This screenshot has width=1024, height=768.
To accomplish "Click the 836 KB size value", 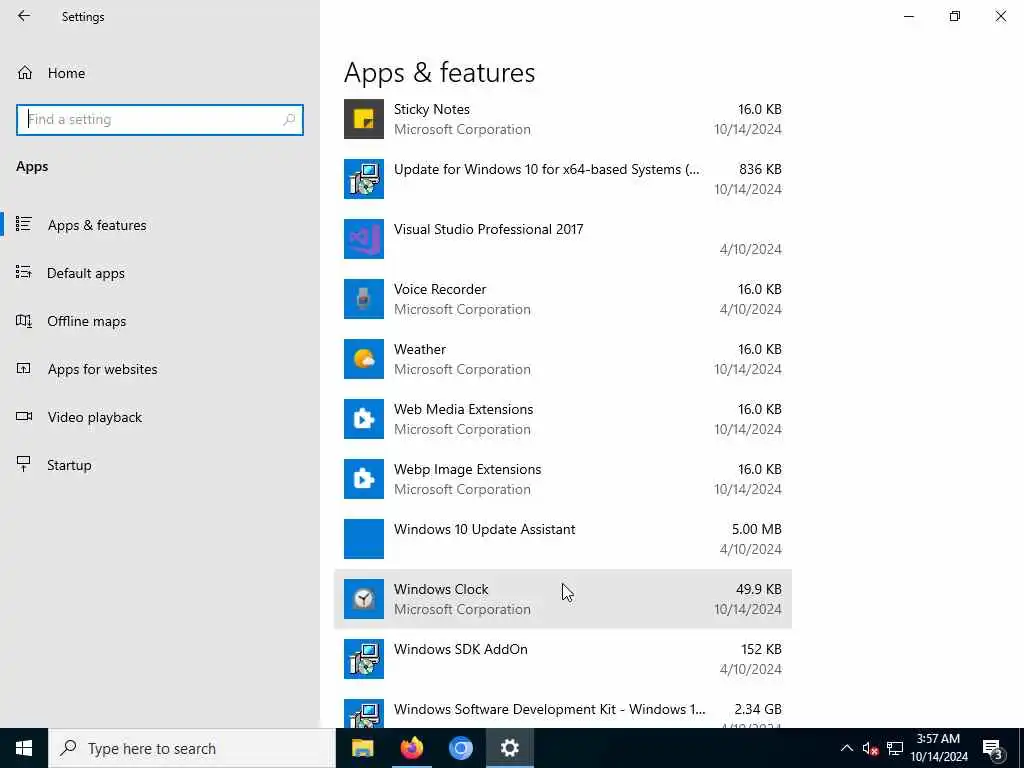I will [760, 170].
